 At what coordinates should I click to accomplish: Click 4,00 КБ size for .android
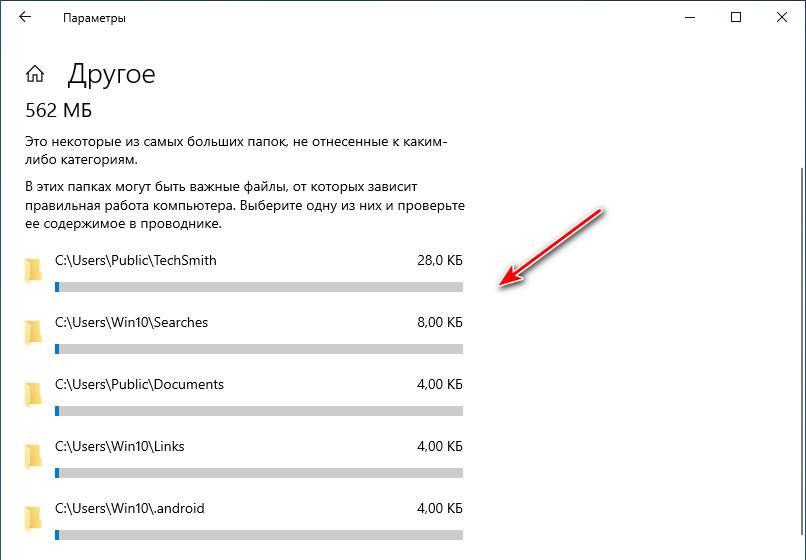click(440, 509)
